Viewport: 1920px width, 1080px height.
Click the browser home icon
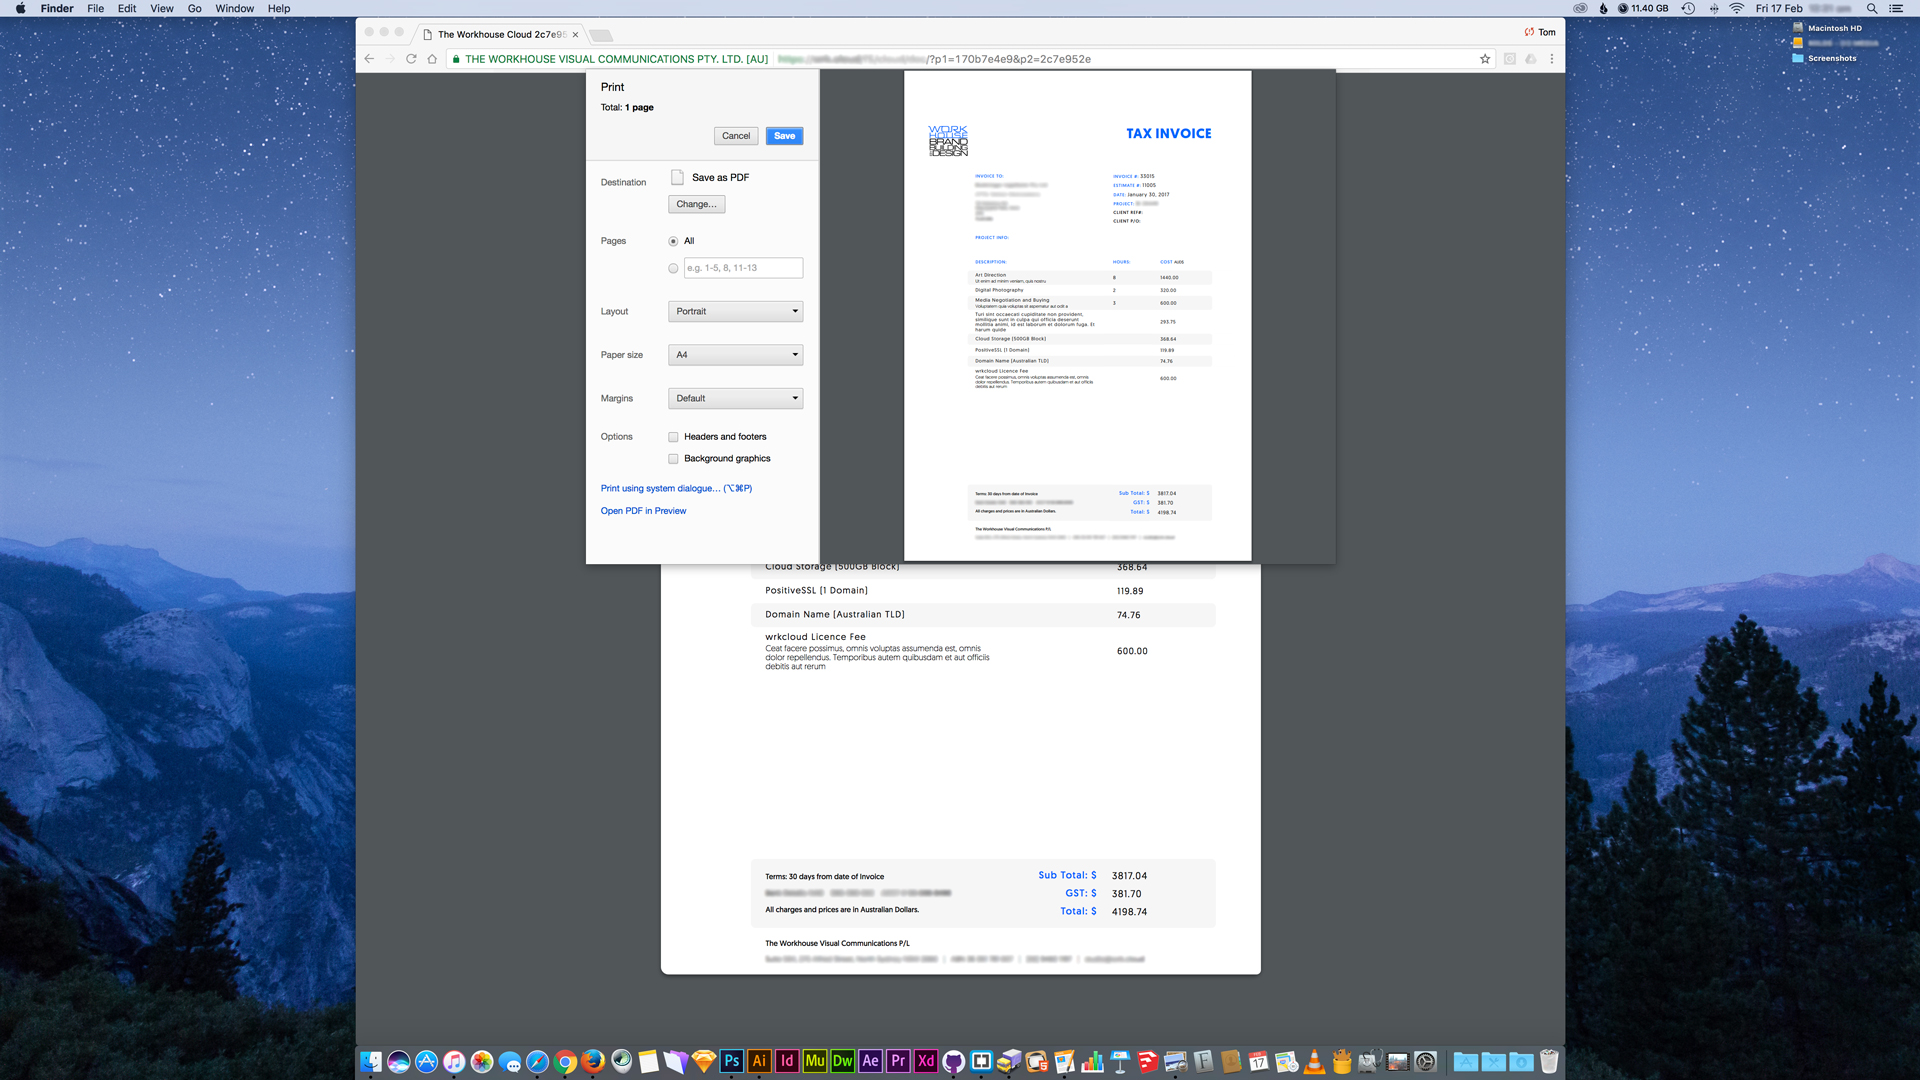click(432, 59)
